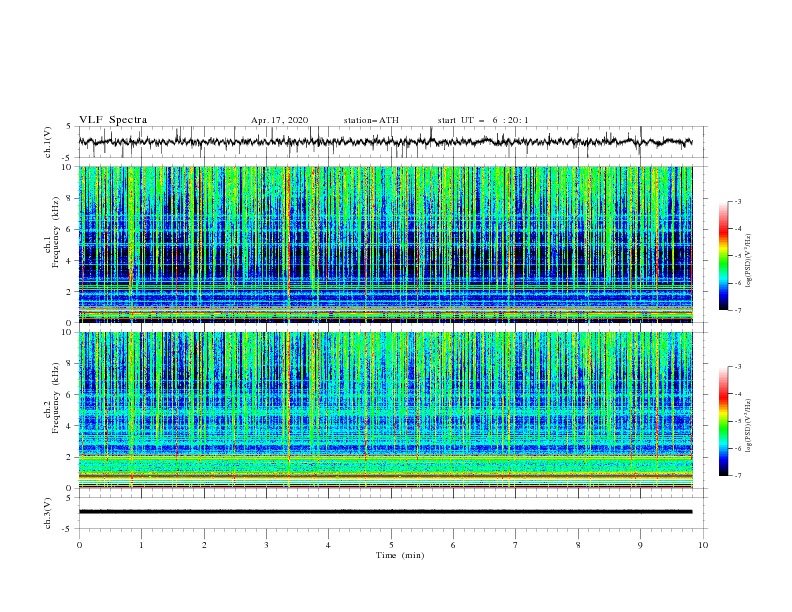Image resolution: width=792 pixels, height=612 pixels.
Task: Click the "ch.1(V)" axis label
Action: [48, 142]
